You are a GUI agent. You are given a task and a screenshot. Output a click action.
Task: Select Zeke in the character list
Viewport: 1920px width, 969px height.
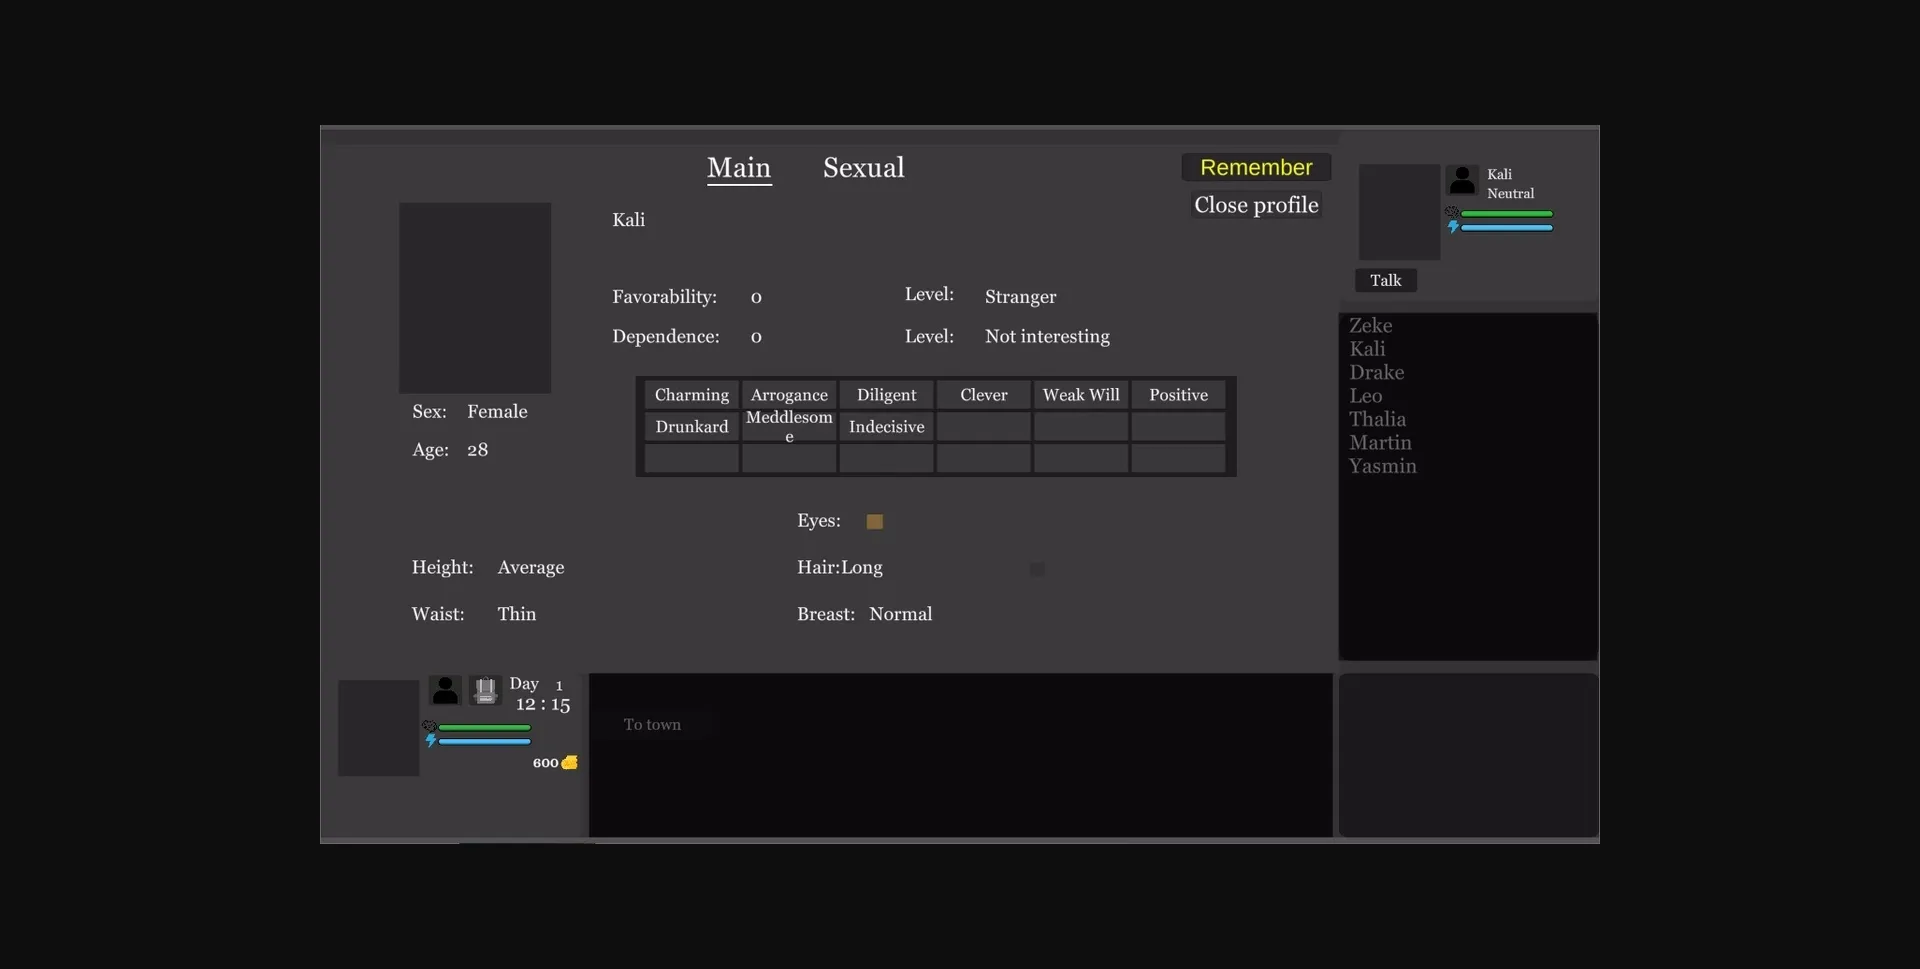tap(1370, 326)
